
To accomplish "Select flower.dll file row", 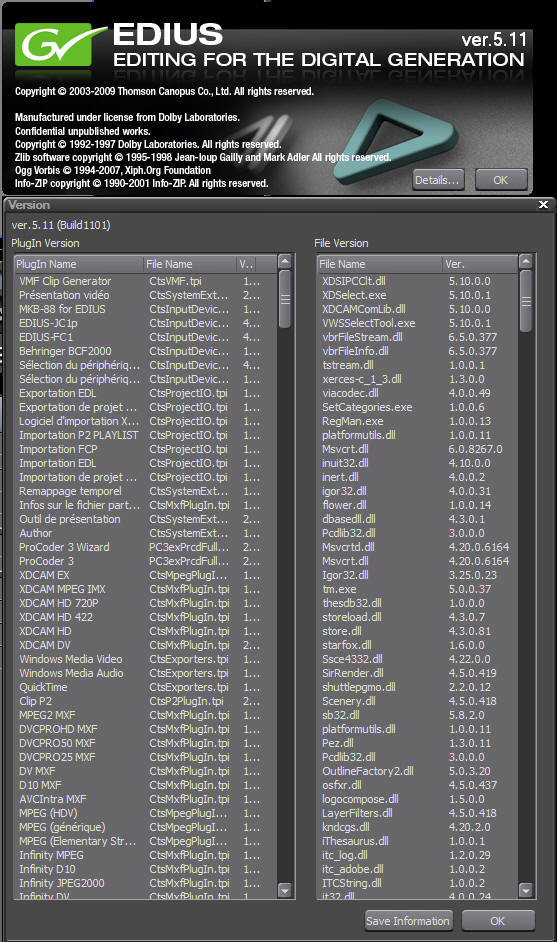I will (417, 505).
